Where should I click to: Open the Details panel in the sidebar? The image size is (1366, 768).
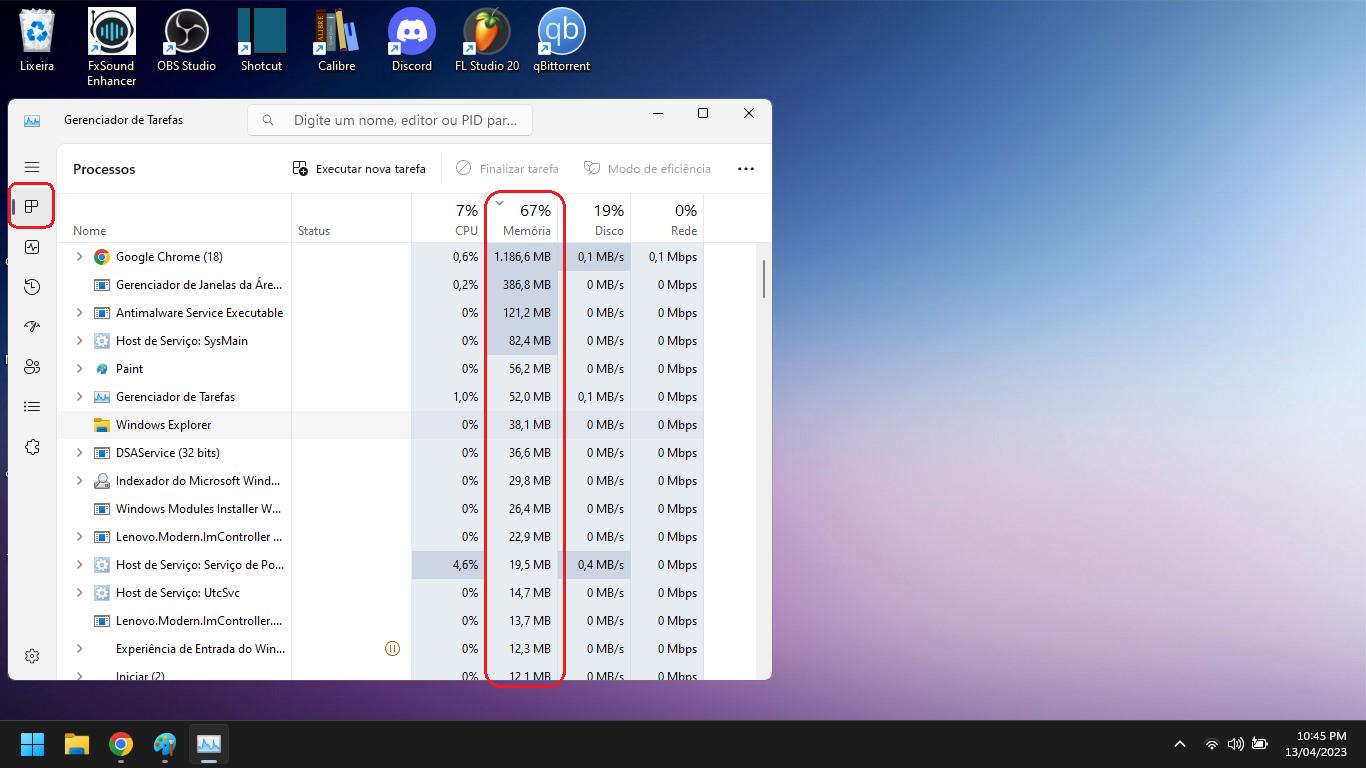(x=31, y=406)
